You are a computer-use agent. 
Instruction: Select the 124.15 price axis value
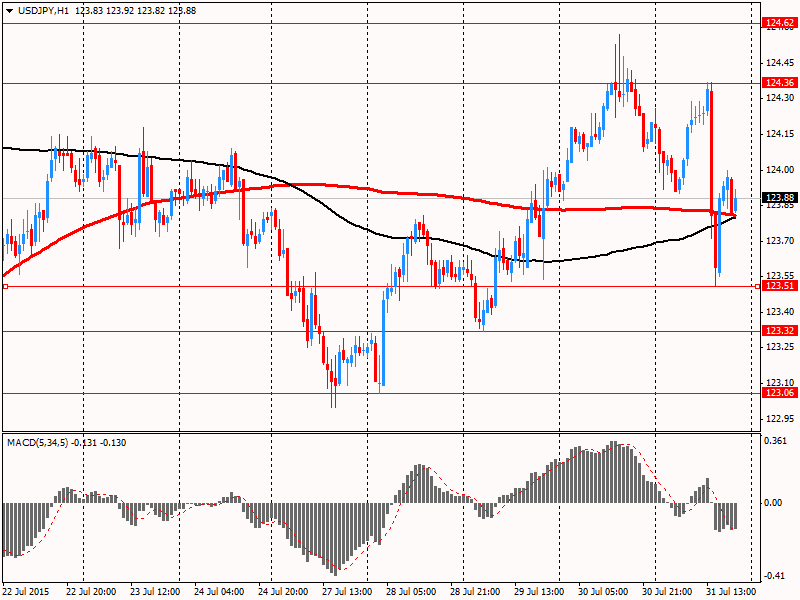click(x=780, y=134)
